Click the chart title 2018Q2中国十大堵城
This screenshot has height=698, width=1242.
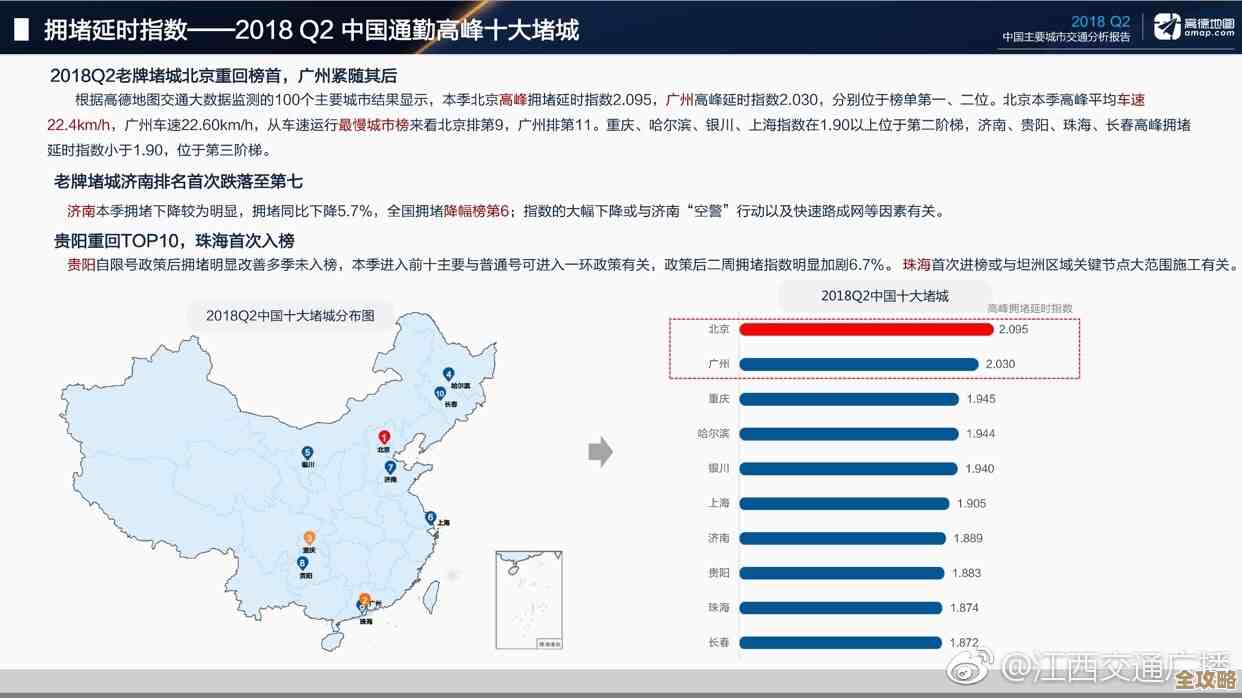[886, 295]
